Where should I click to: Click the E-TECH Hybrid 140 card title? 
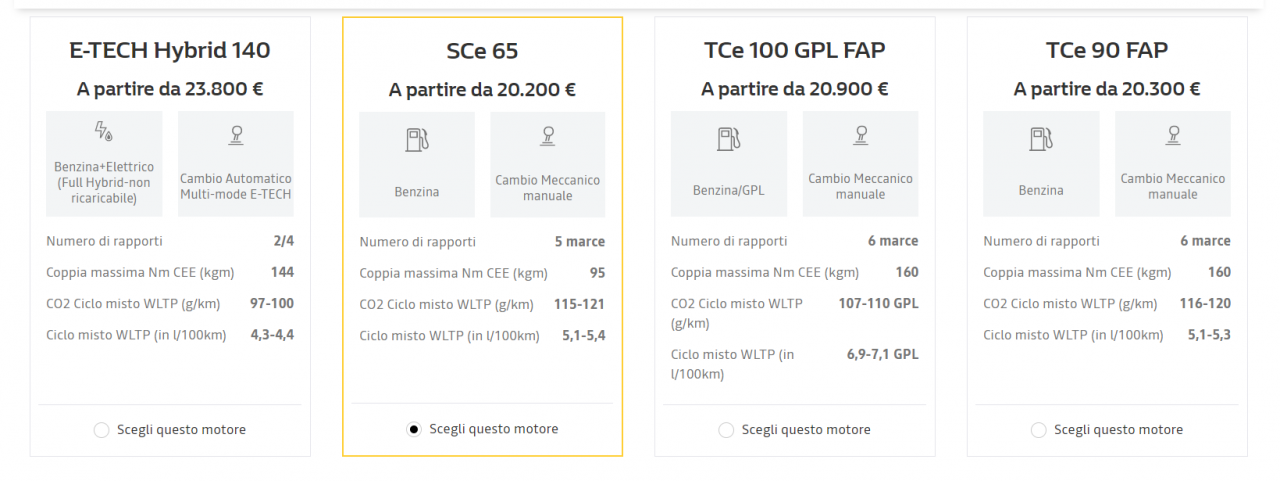pos(170,50)
